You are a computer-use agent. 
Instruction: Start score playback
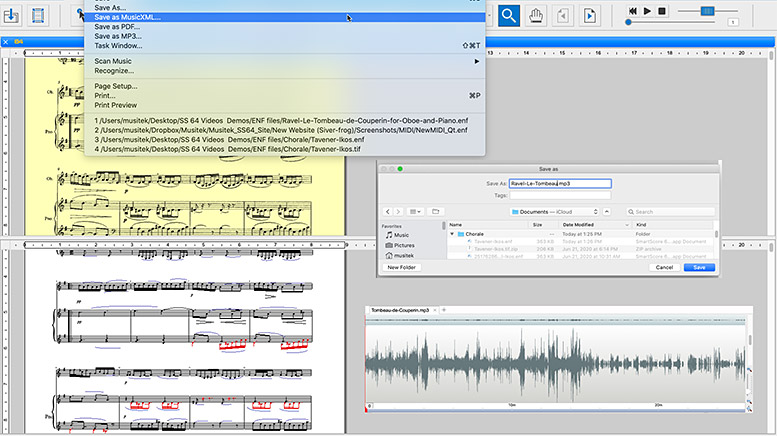pos(647,11)
